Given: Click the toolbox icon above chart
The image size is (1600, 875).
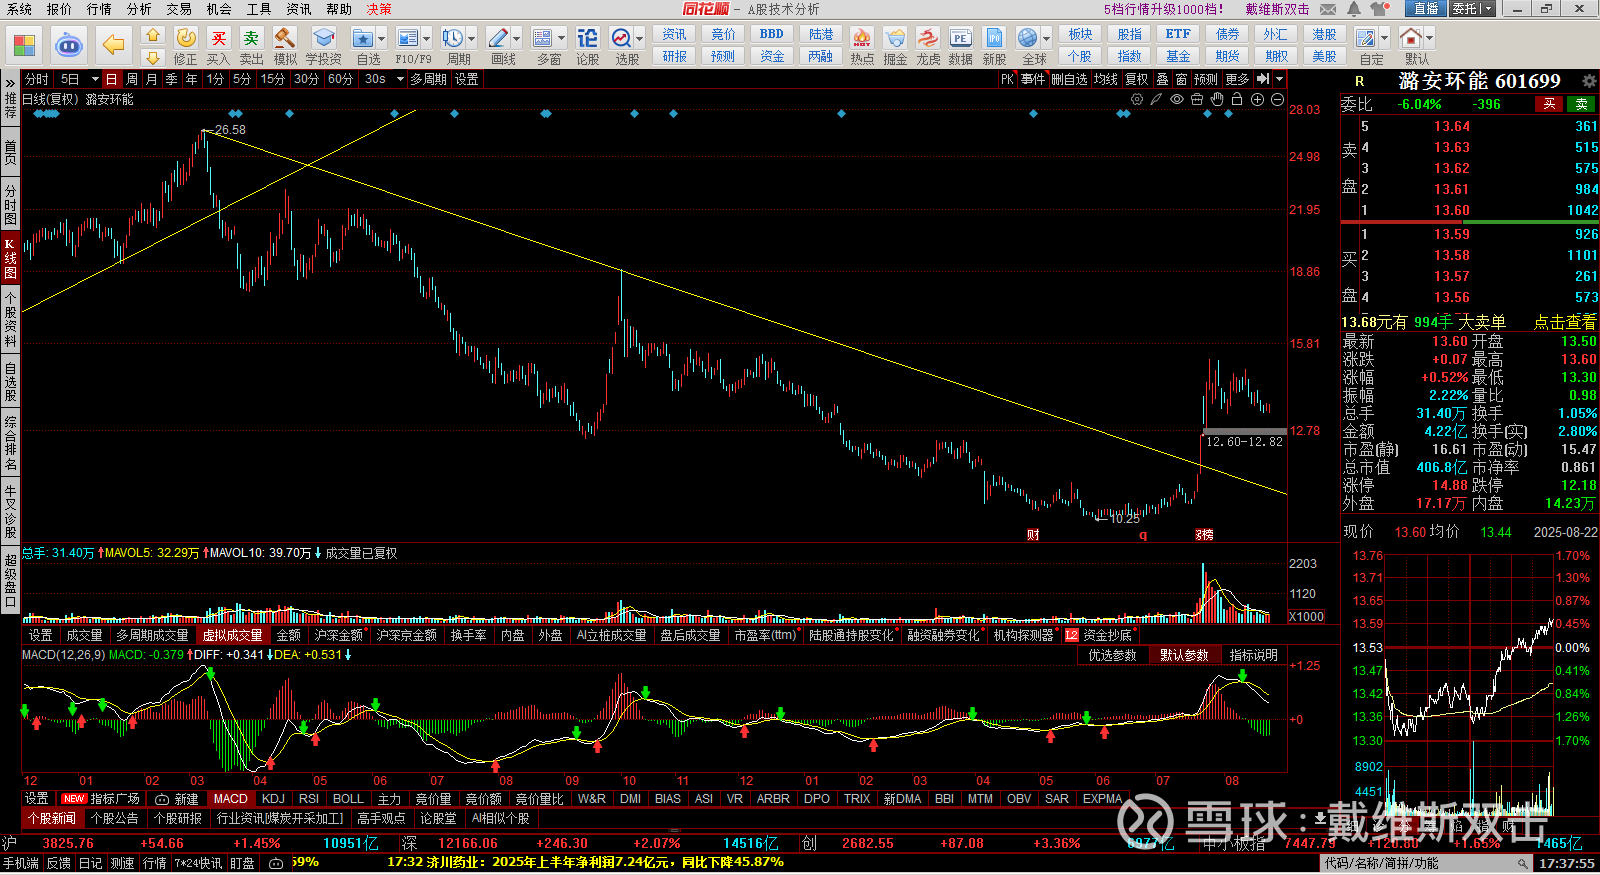Looking at the screenshot, I should click(x=1197, y=99).
